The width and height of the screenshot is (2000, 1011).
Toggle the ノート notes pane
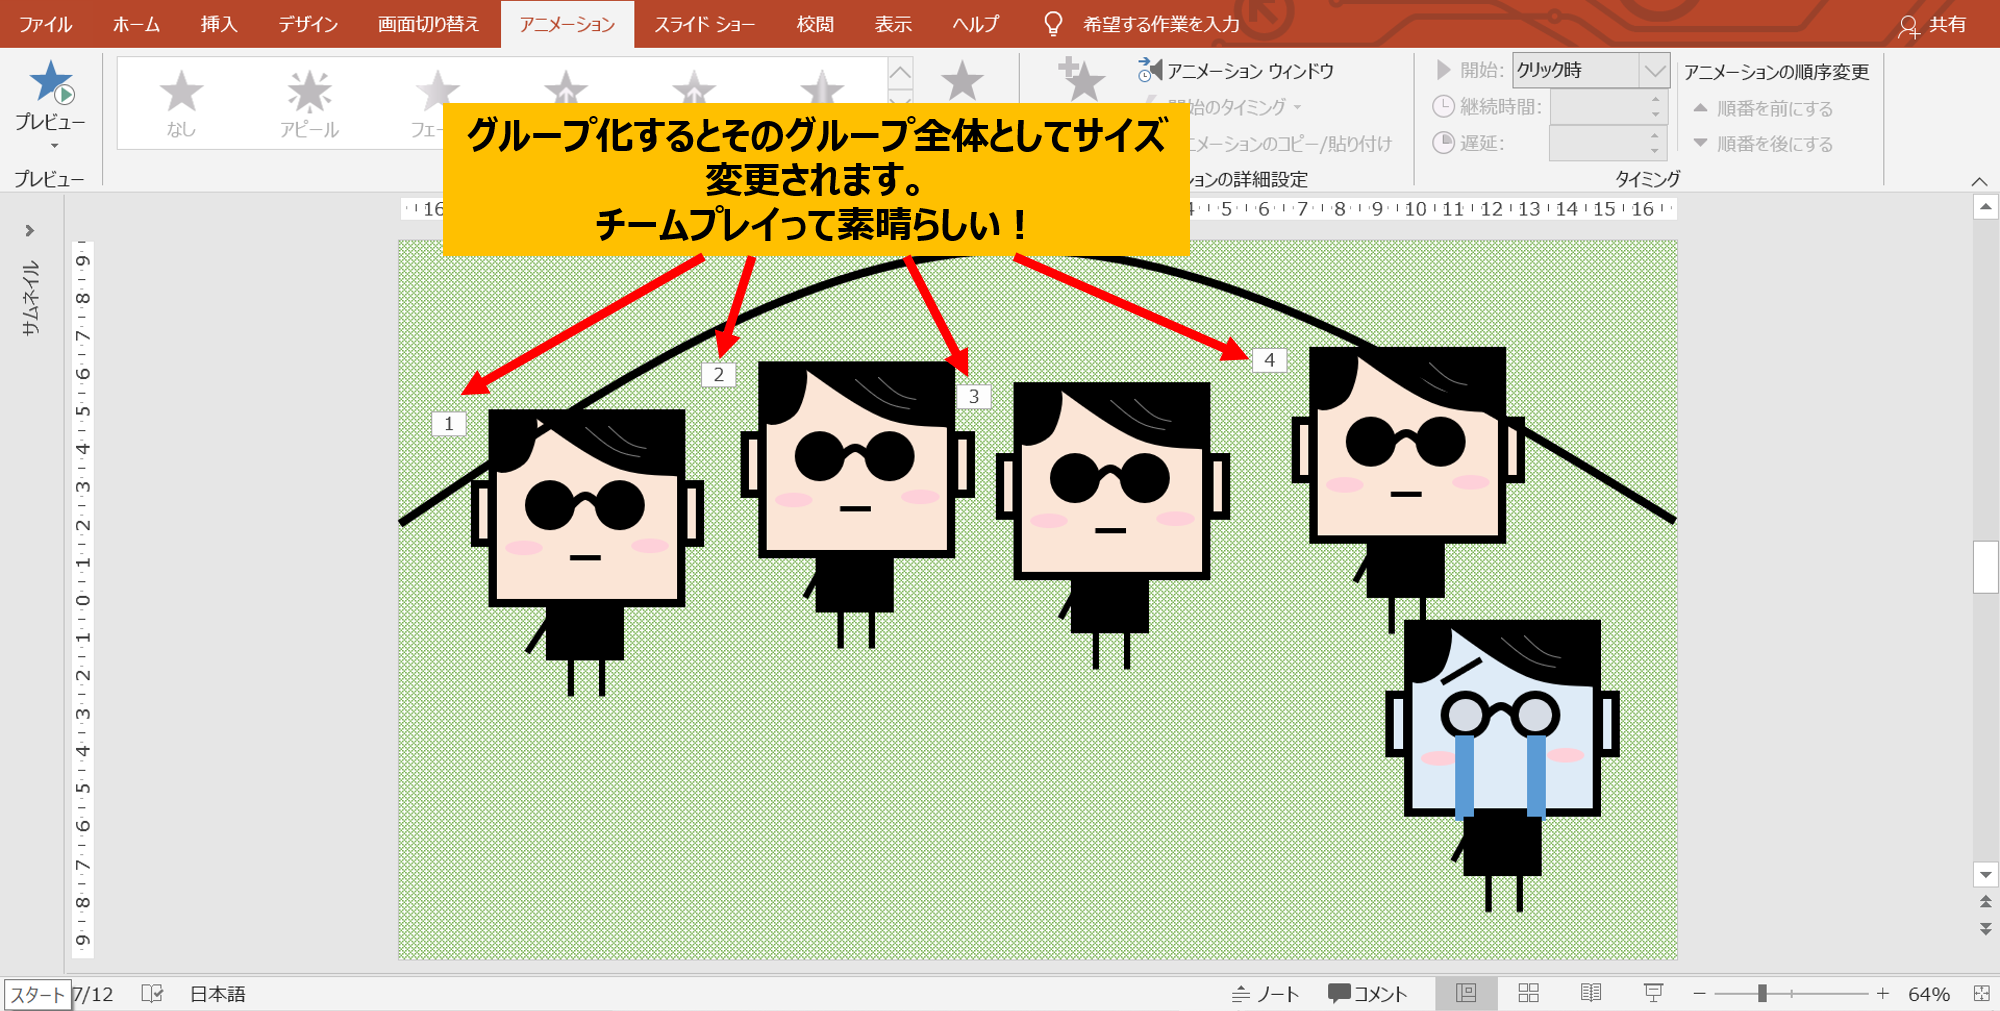tap(1266, 993)
